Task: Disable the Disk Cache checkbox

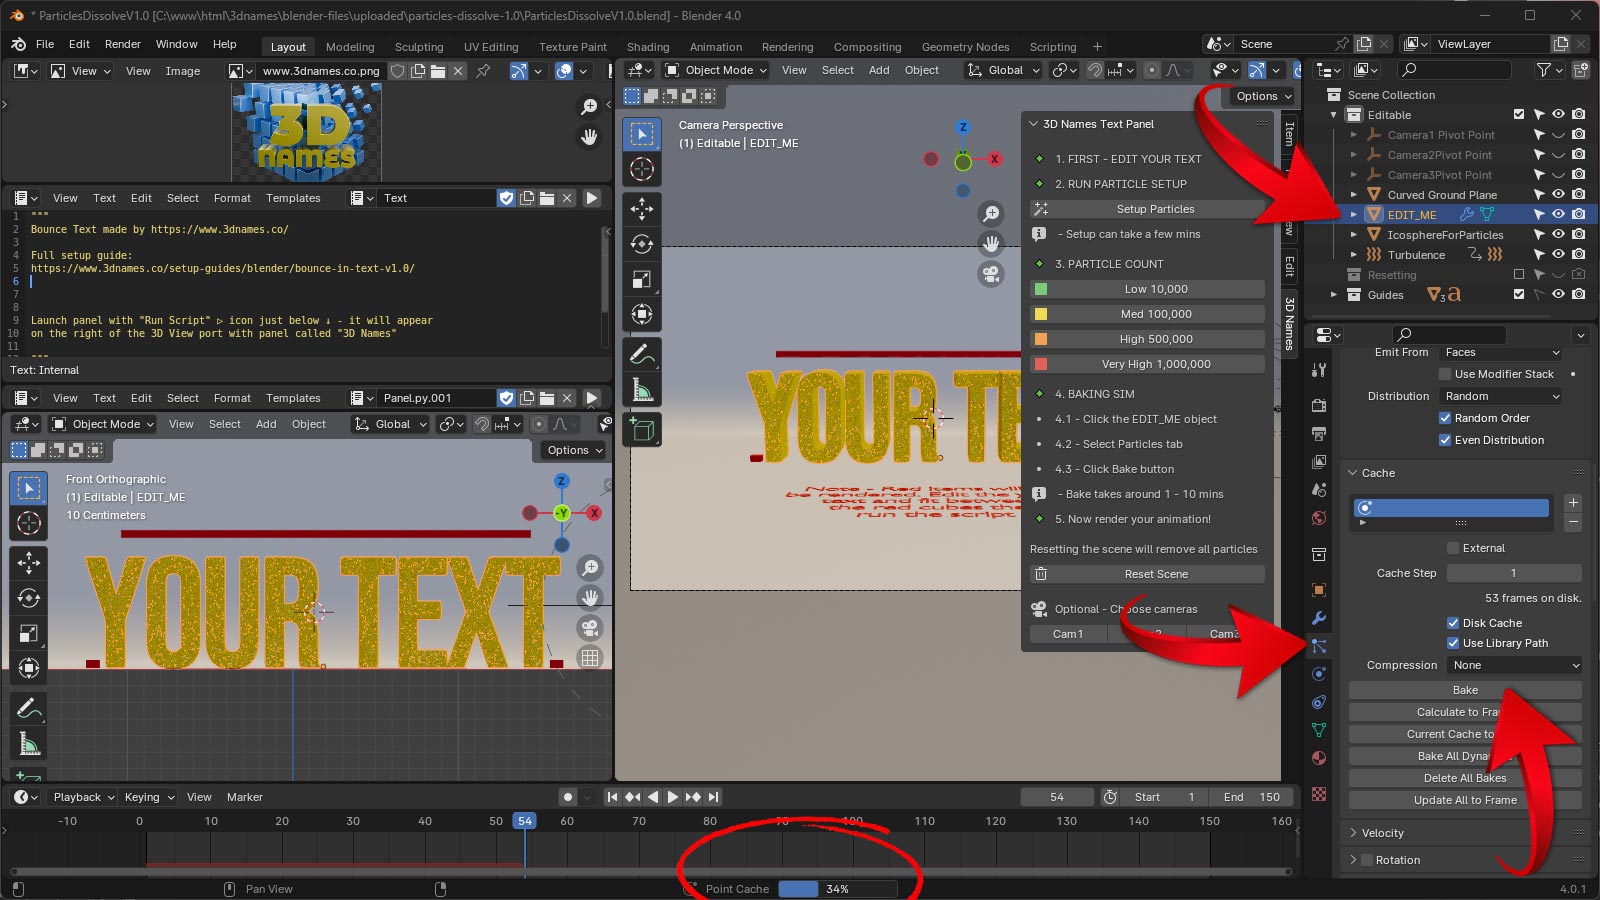Action: coord(1453,622)
